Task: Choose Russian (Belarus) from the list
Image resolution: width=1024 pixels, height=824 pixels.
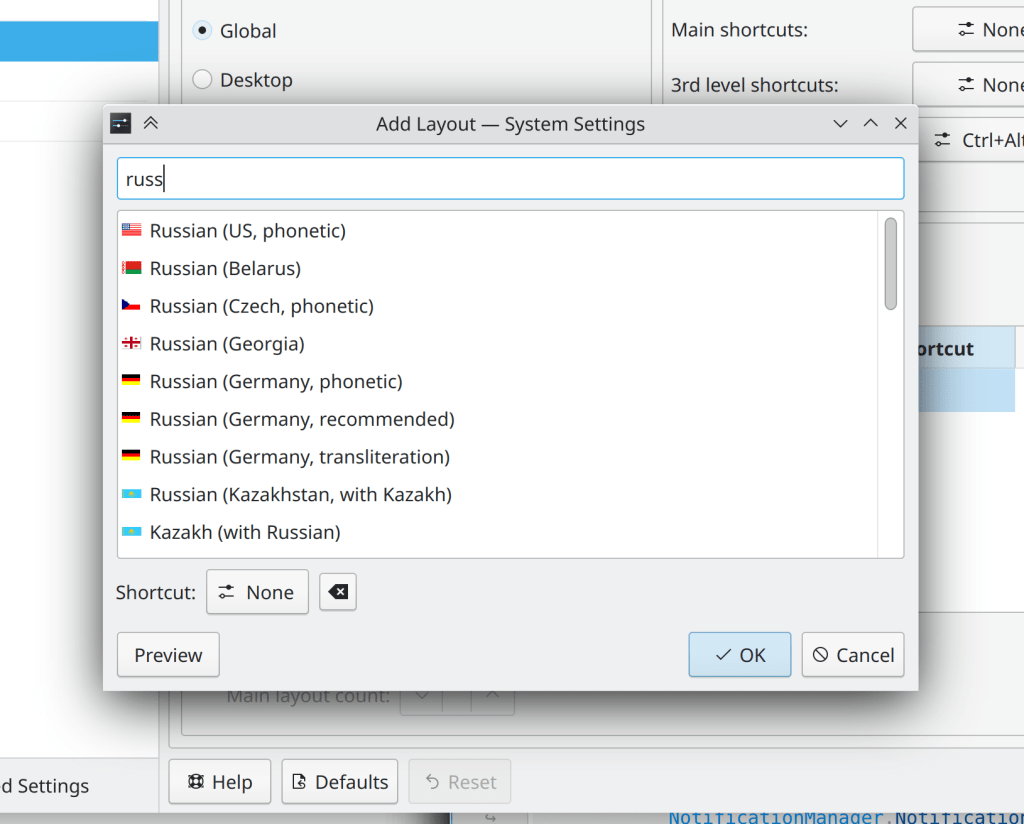Action: pos(225,269)
